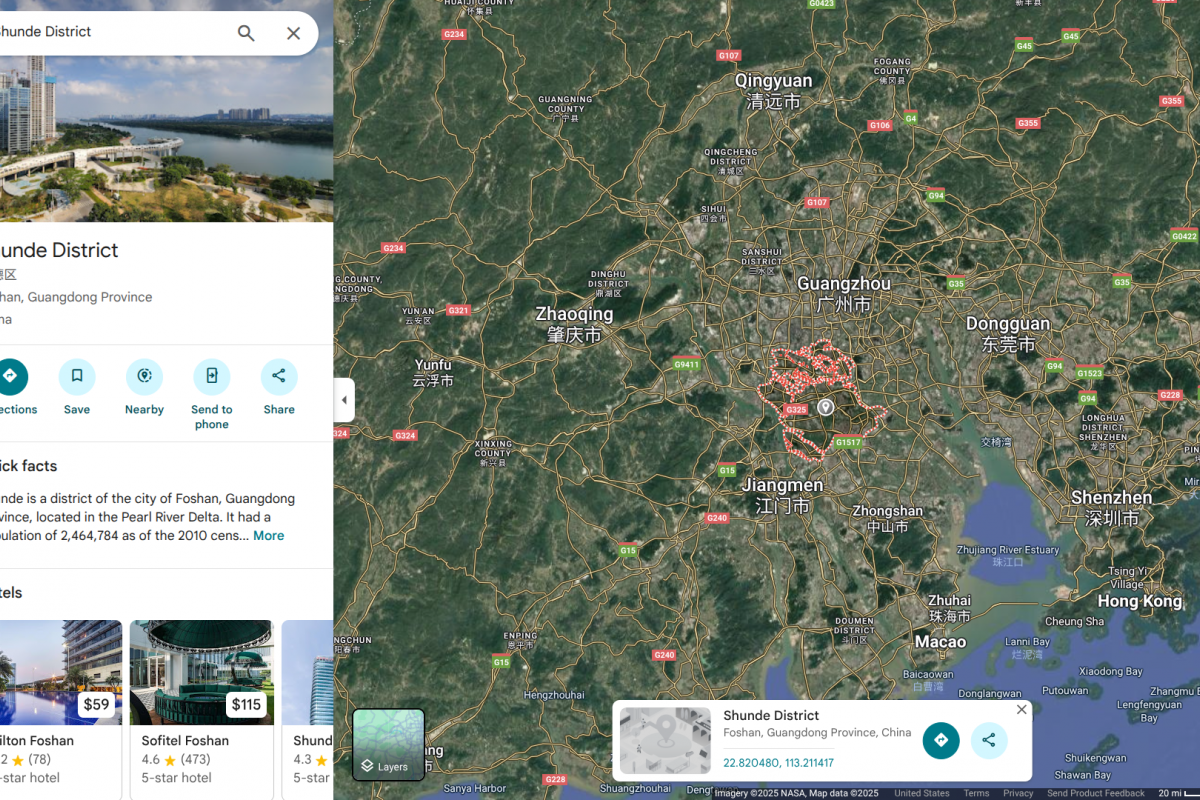
Task: Open the Send Product Feedback link
Action: (1096, 793)
